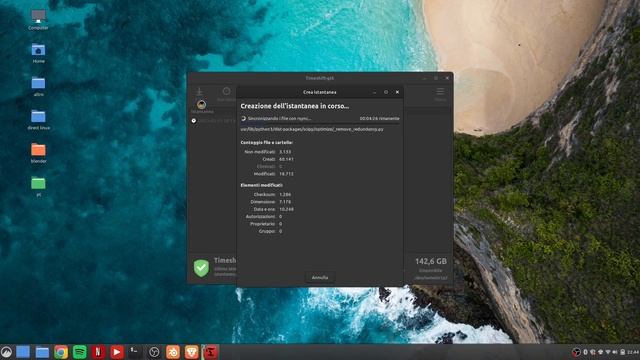Launch Spotify from the taskbar
Screen dimensions: 640x360
tap(80, 352)
